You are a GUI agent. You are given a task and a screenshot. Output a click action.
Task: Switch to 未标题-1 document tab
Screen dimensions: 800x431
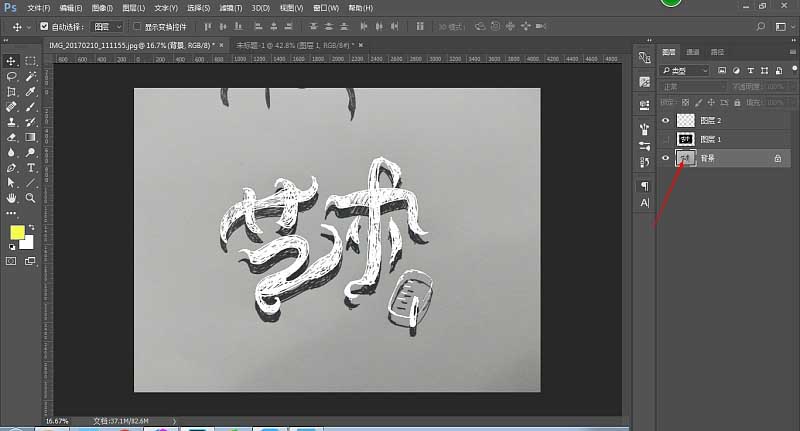coord(296,45)
